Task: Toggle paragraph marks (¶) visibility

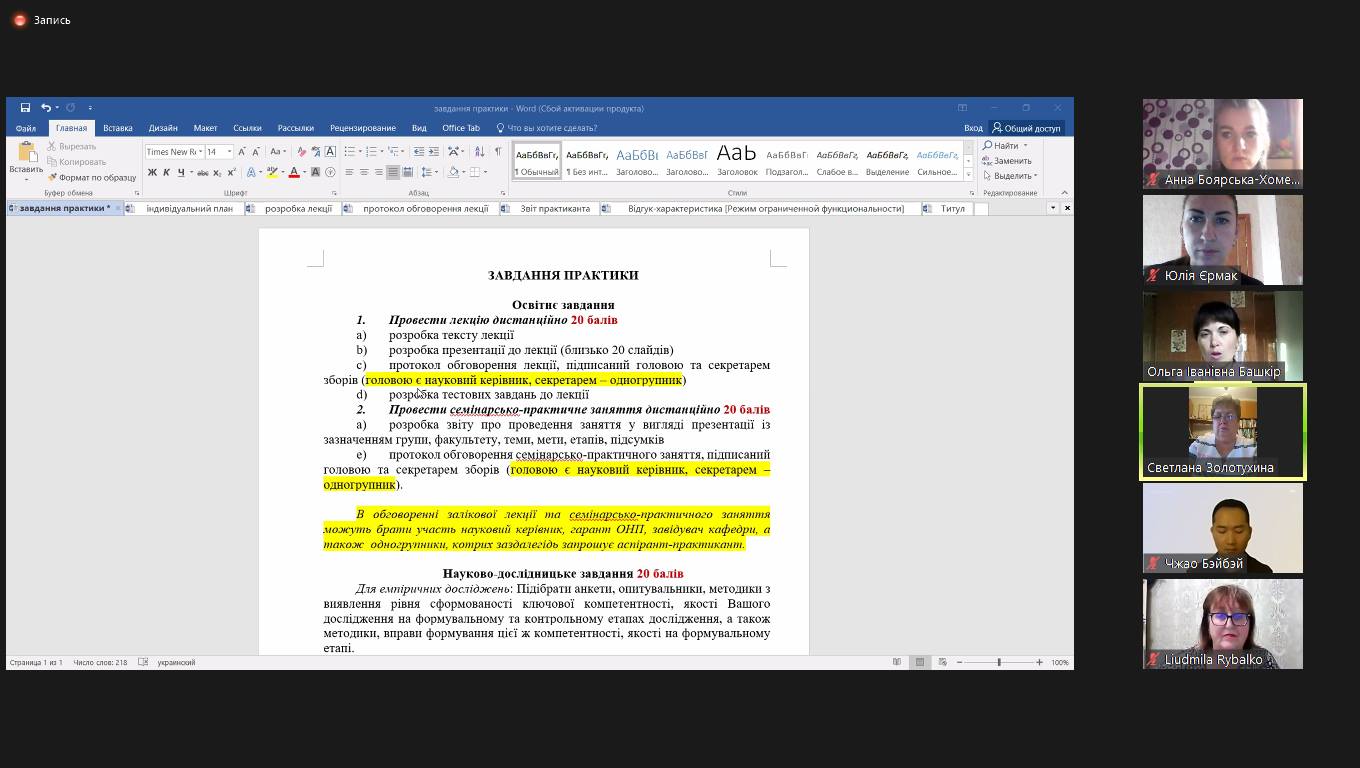Action: click(x=497, y=152)
